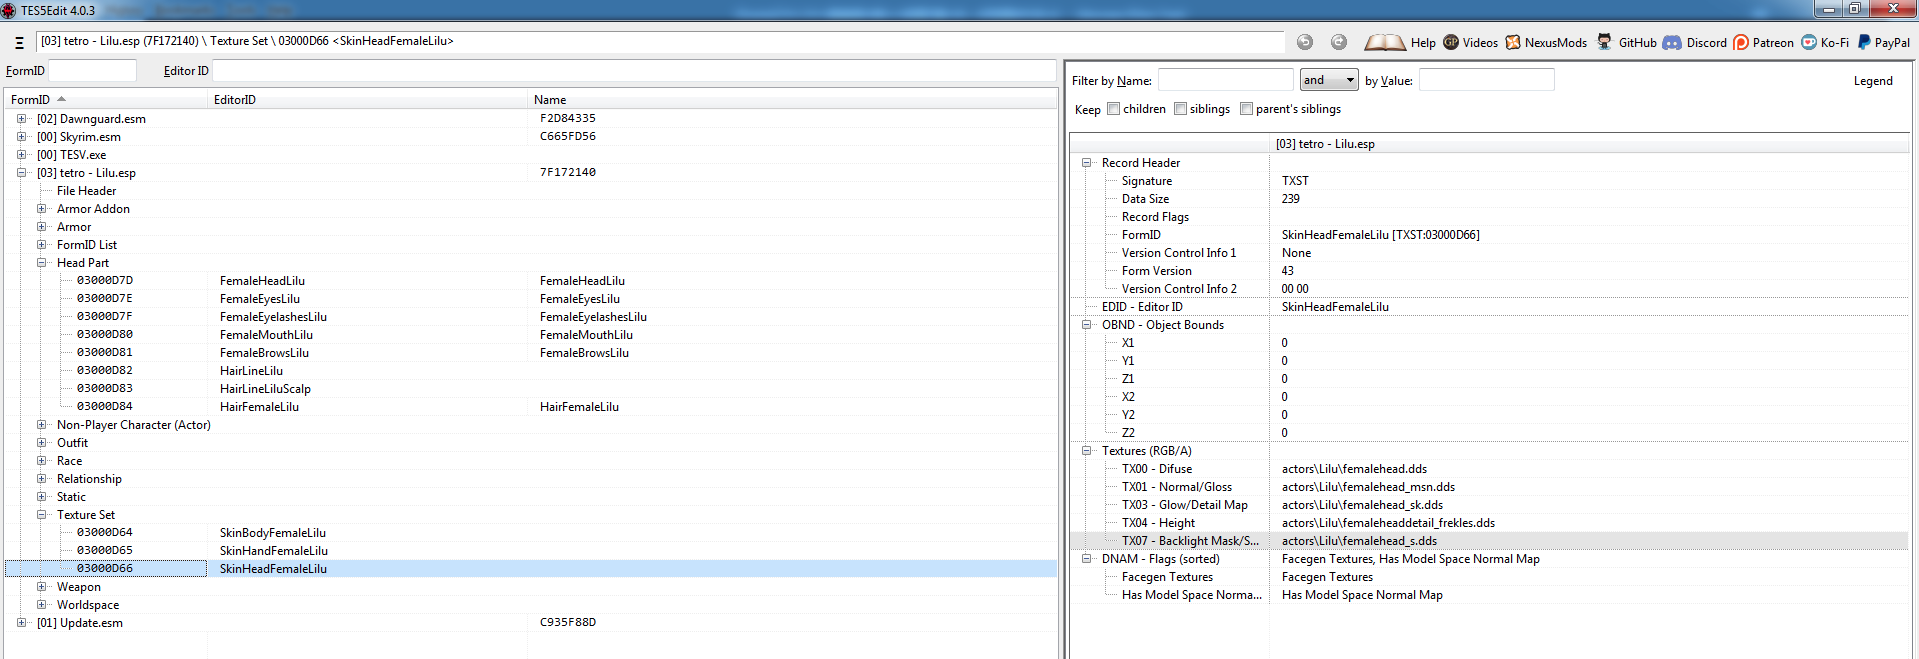
Task: Select record 03000D80 FemaleMouthLilu
Action: [531, 335]
